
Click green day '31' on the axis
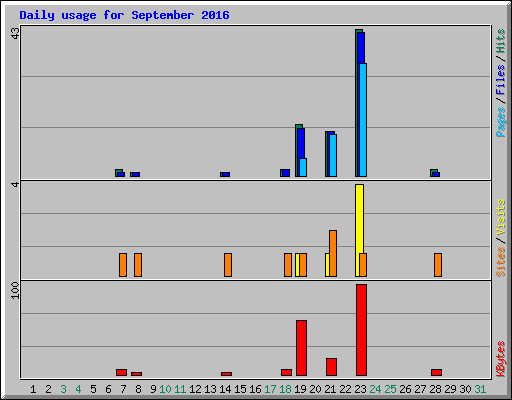point(480,389)
